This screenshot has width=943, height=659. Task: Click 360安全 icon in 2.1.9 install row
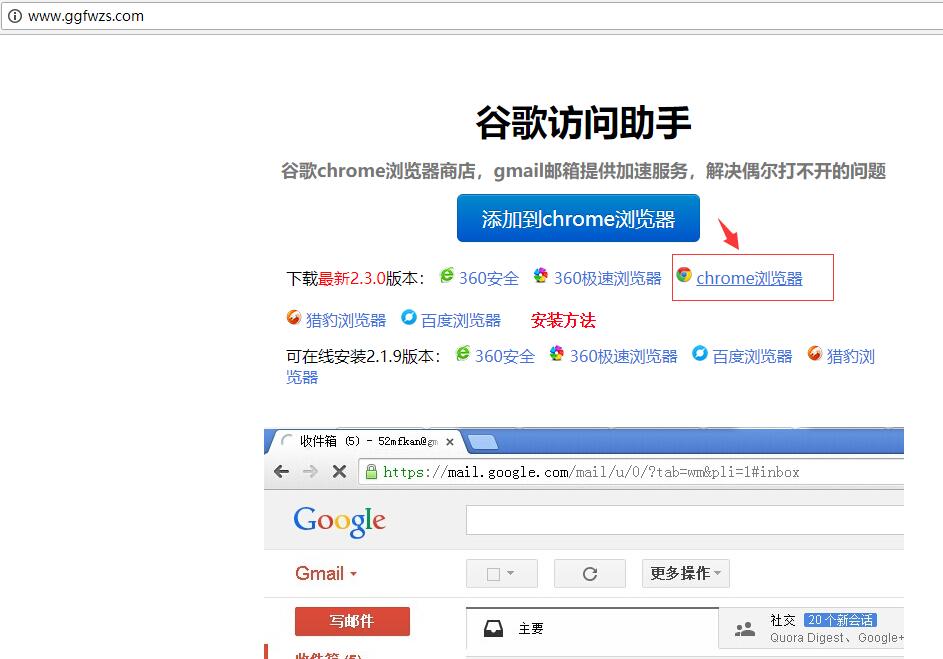(x=462, y=354)
